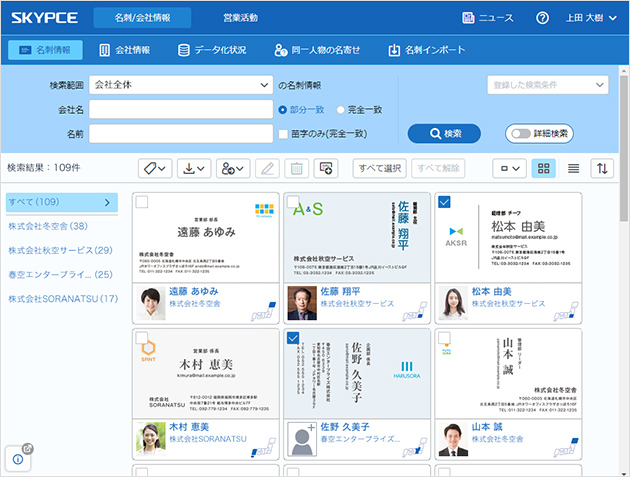Click the info icon at bottom left

[18, 459]
